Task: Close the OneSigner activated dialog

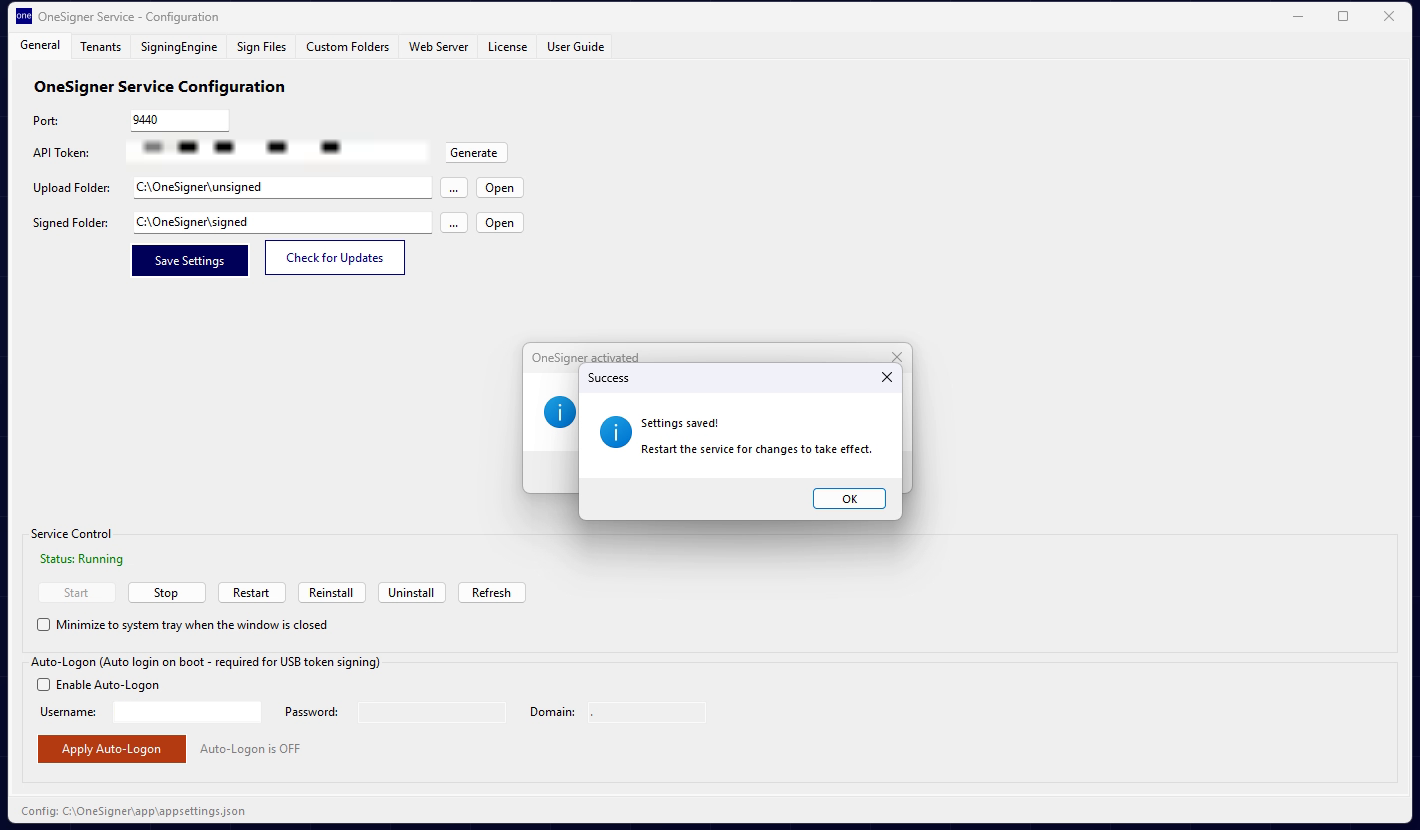Action: [896, 357]
